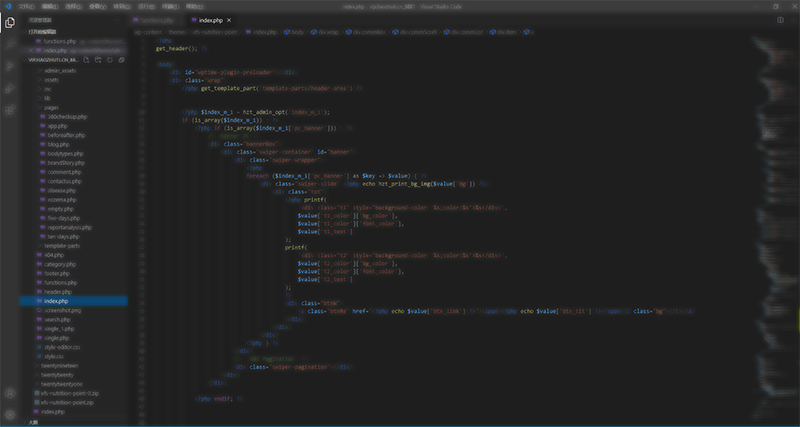Open the explorer panel ellipsis menu
The width and height of the screenshot is (800, 427).
click(x=117, y=20)
